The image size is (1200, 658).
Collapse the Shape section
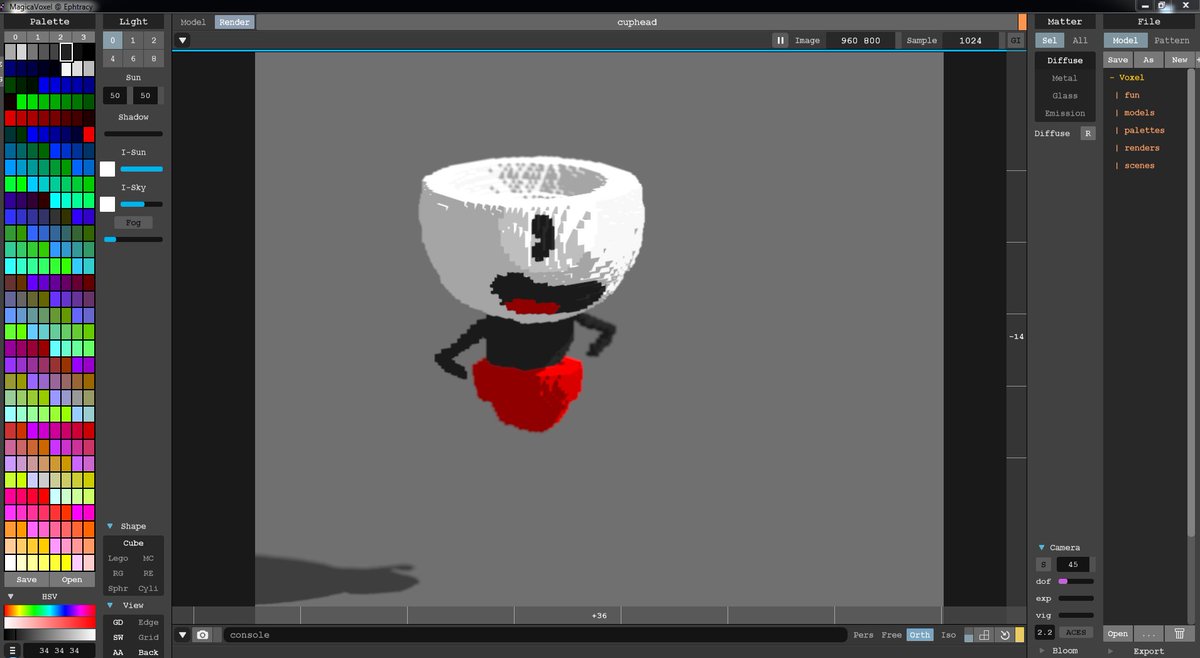coord(110,526)
